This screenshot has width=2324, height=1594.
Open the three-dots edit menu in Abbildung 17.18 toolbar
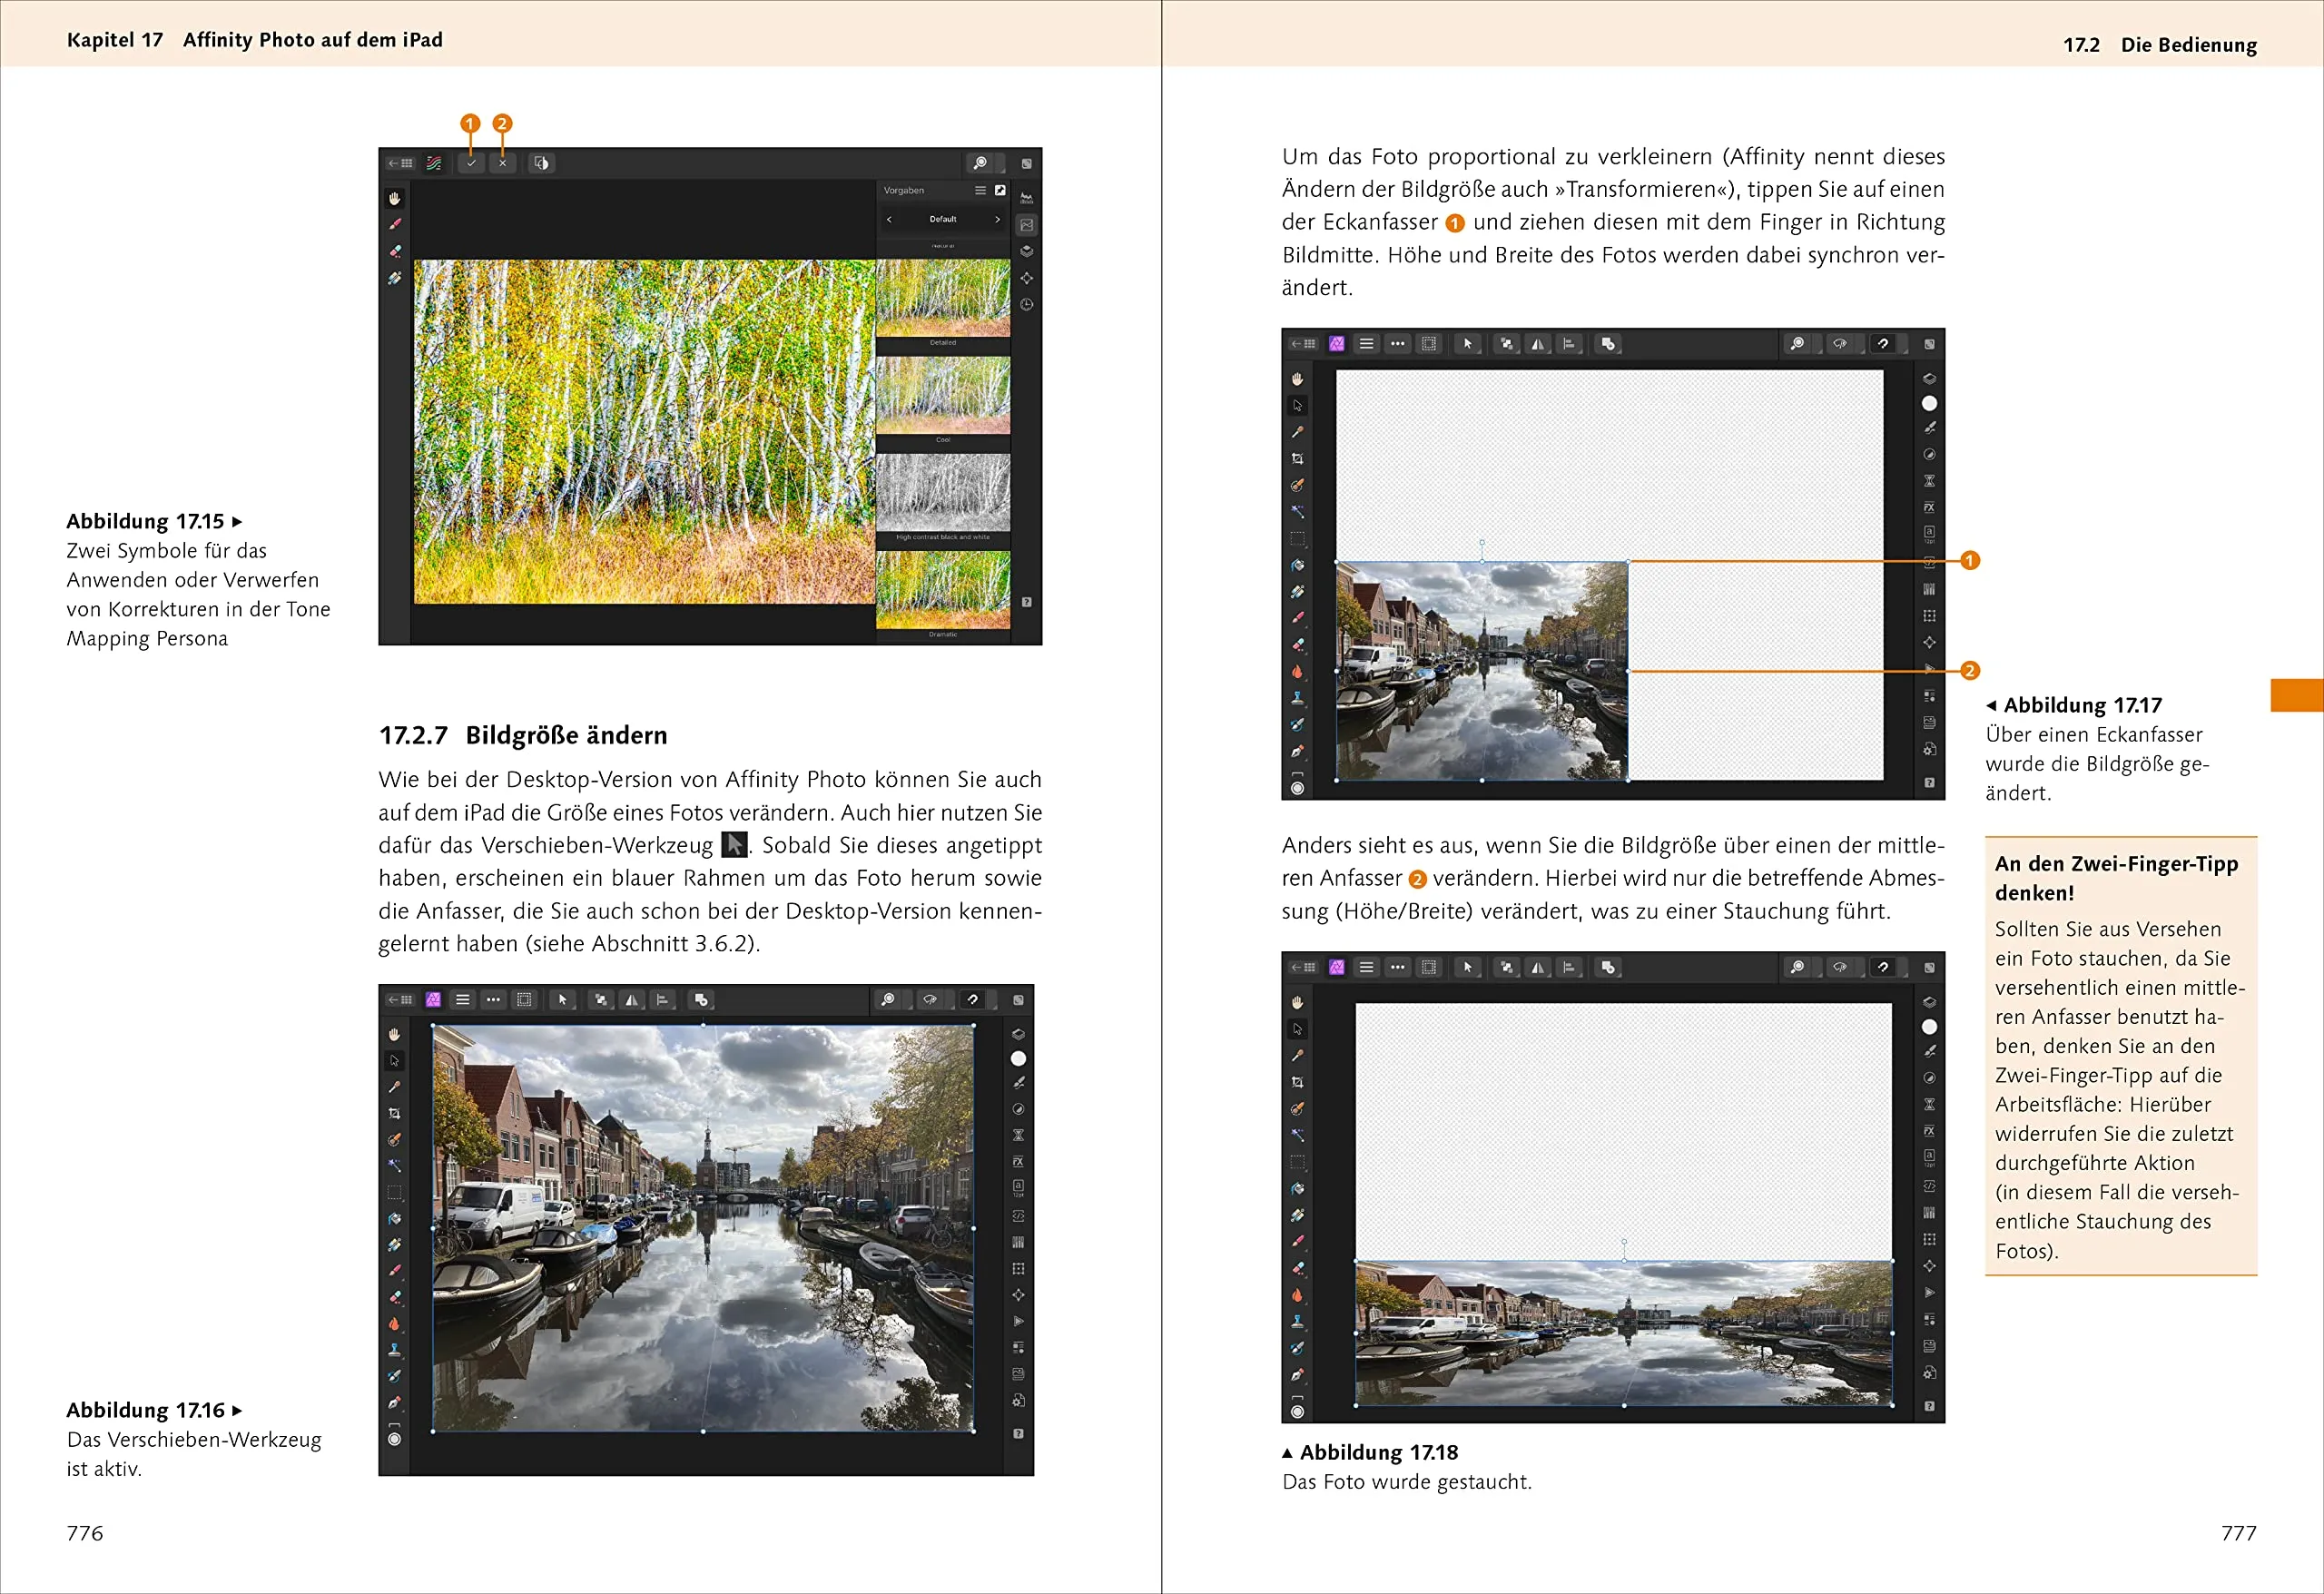click(x=1398, y=967)
